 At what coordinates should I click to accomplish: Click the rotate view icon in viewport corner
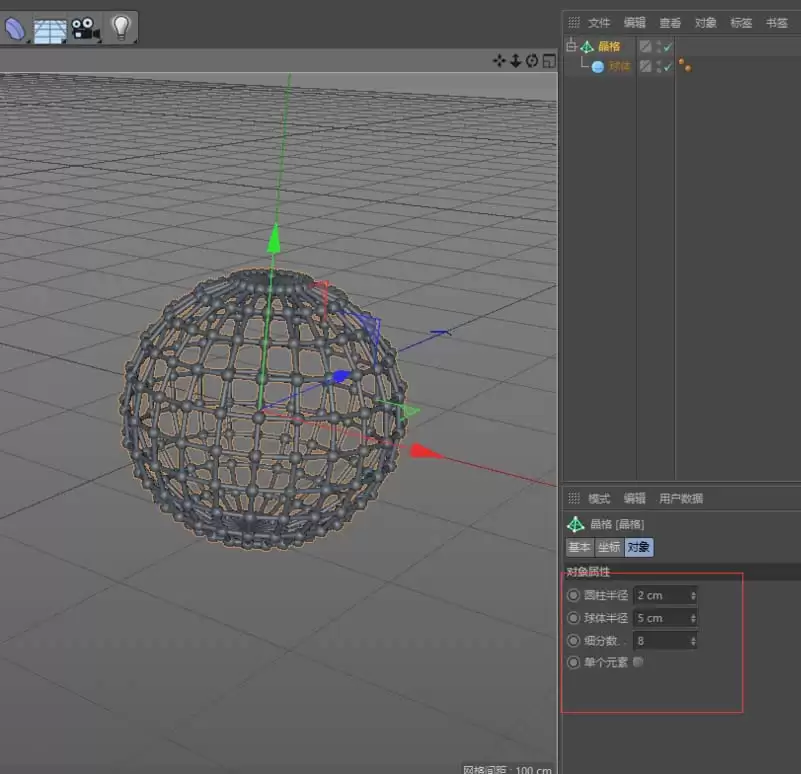(531, 61)
